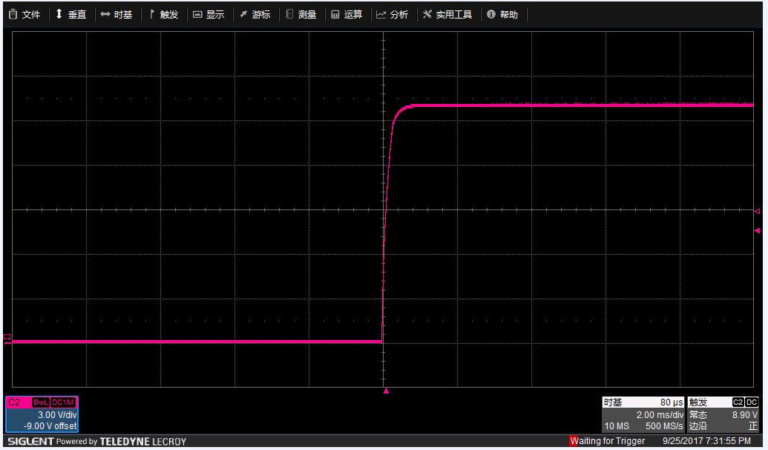The image size is (768, 450).
Task: Click the 时基 timebase descriptor box
Action: tap(643, 414)
